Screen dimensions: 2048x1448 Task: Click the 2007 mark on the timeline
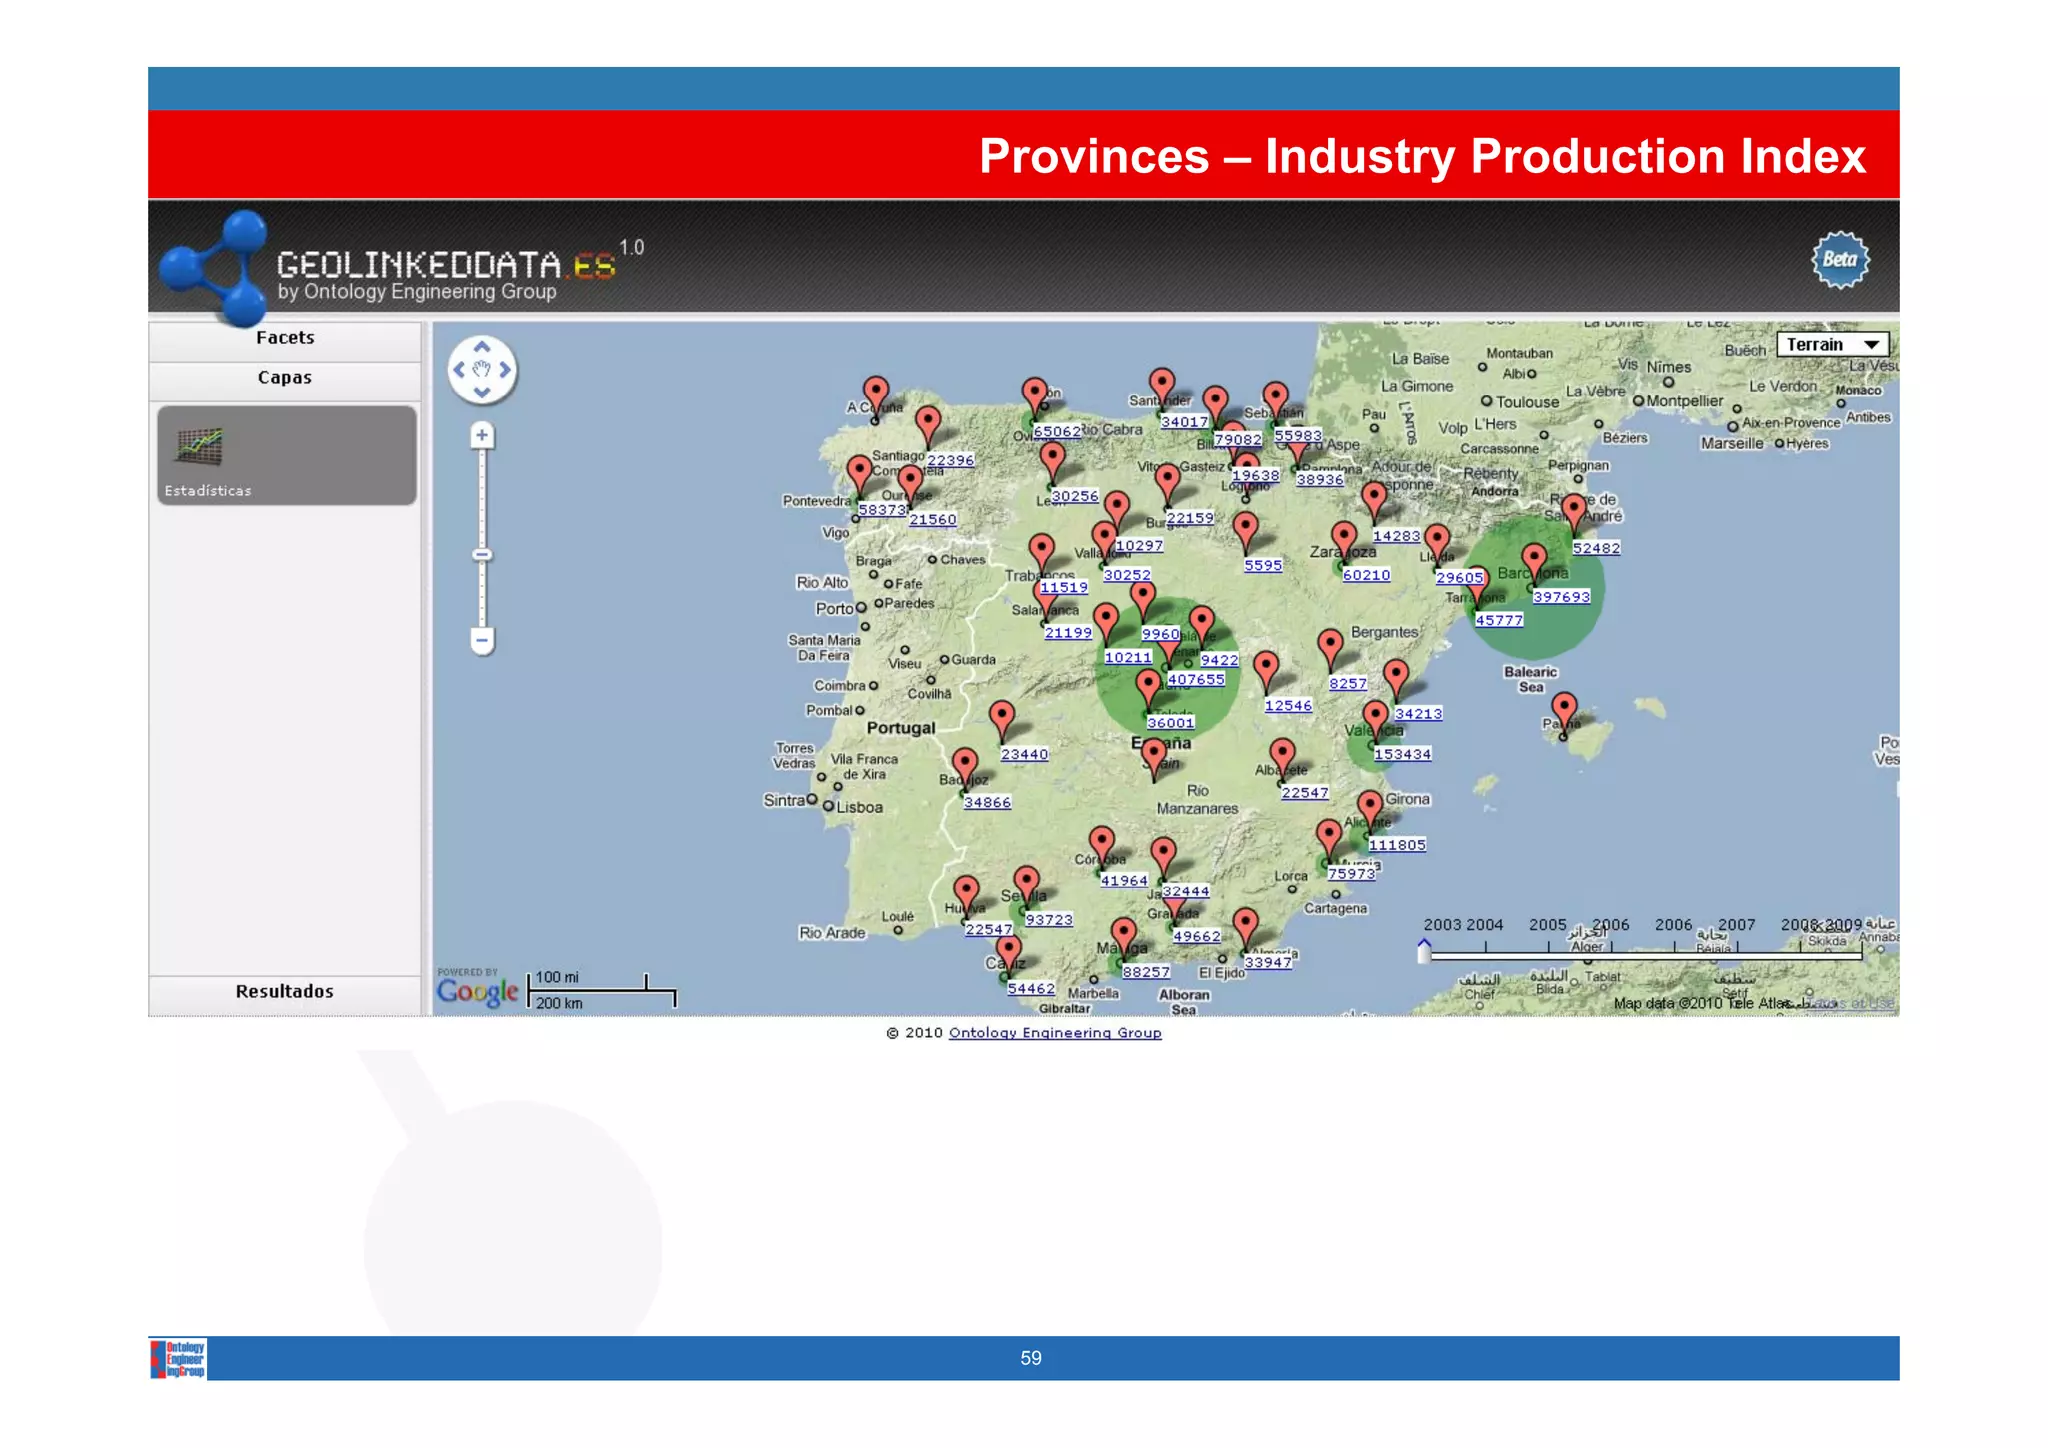pos(1737,926)
